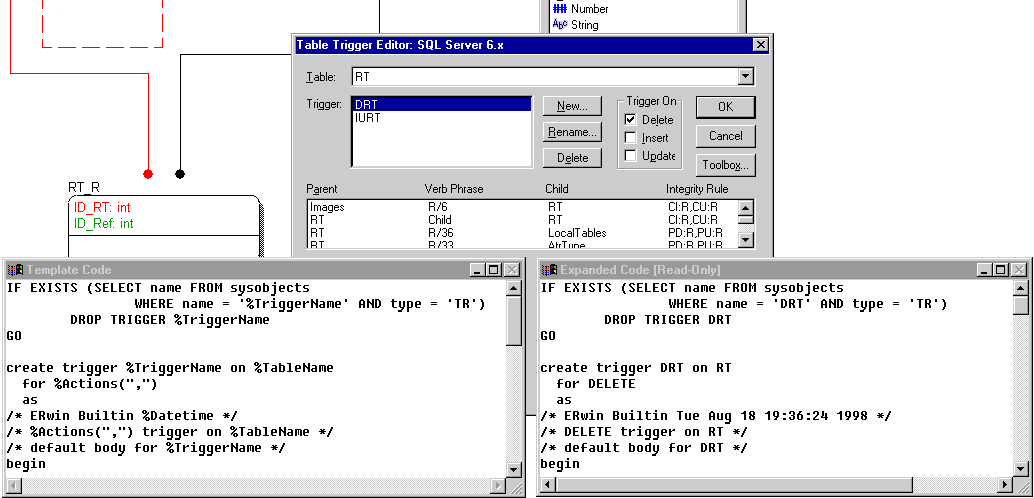Click the 'for DELETE' line in Expanded Code

tap(596, 384)
